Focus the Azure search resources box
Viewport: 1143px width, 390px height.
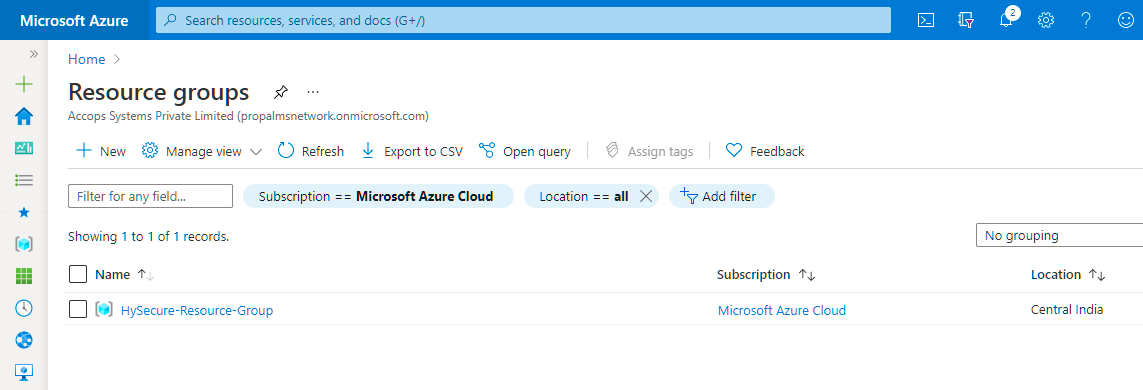tap(523, 20)
